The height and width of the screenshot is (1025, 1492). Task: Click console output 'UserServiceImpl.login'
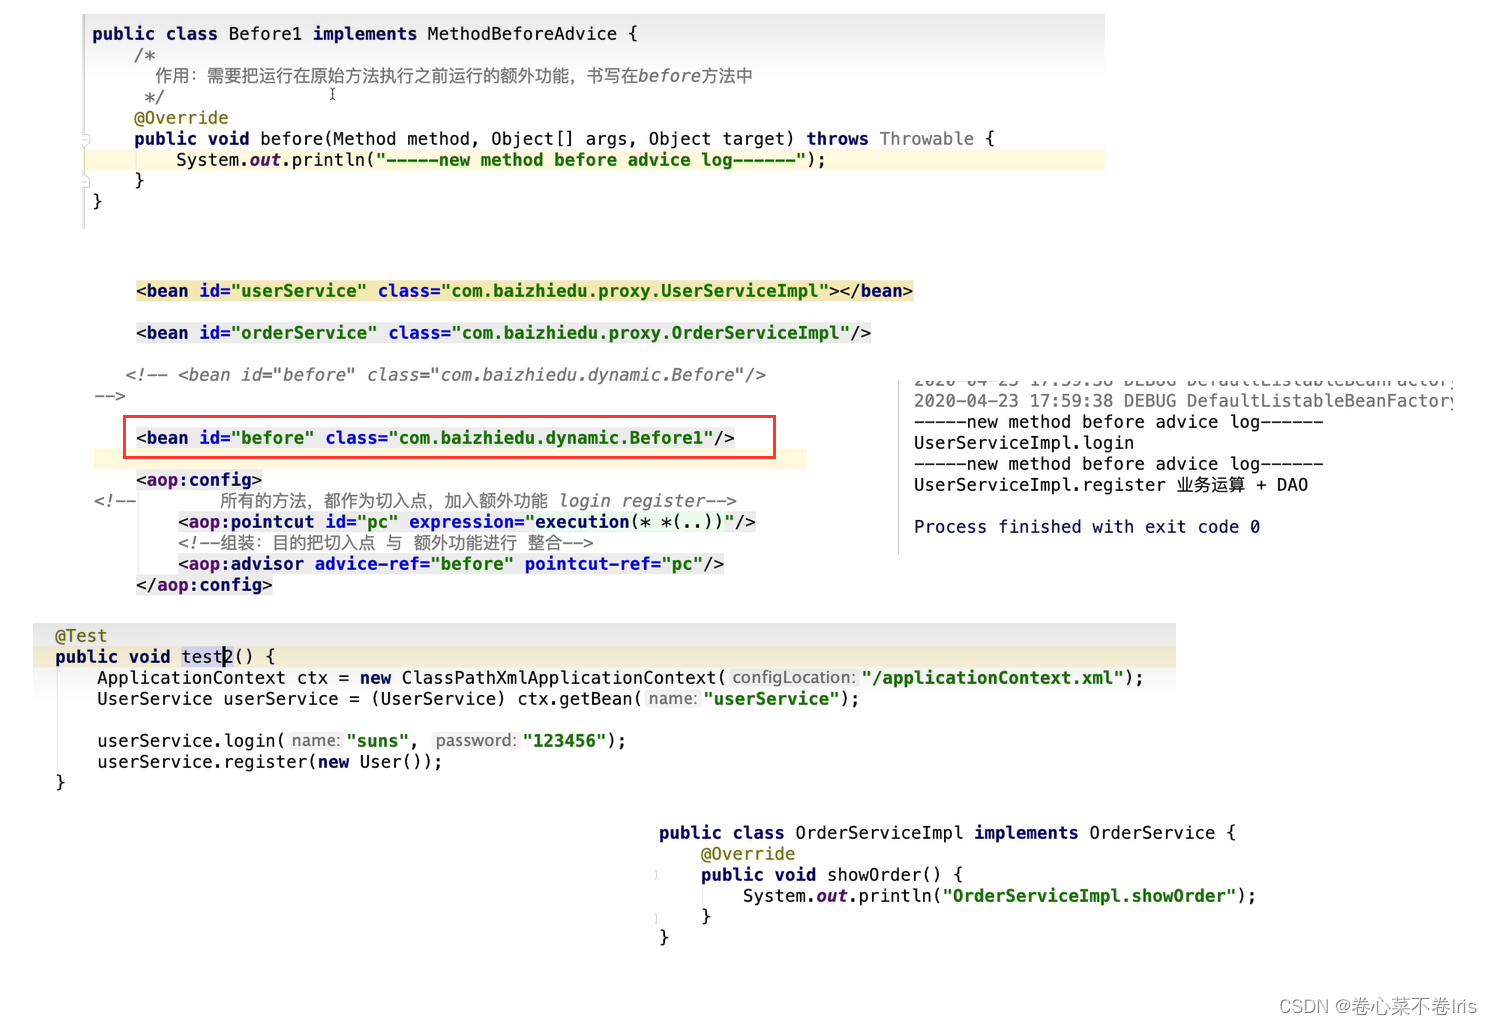tap(1024, 443)
